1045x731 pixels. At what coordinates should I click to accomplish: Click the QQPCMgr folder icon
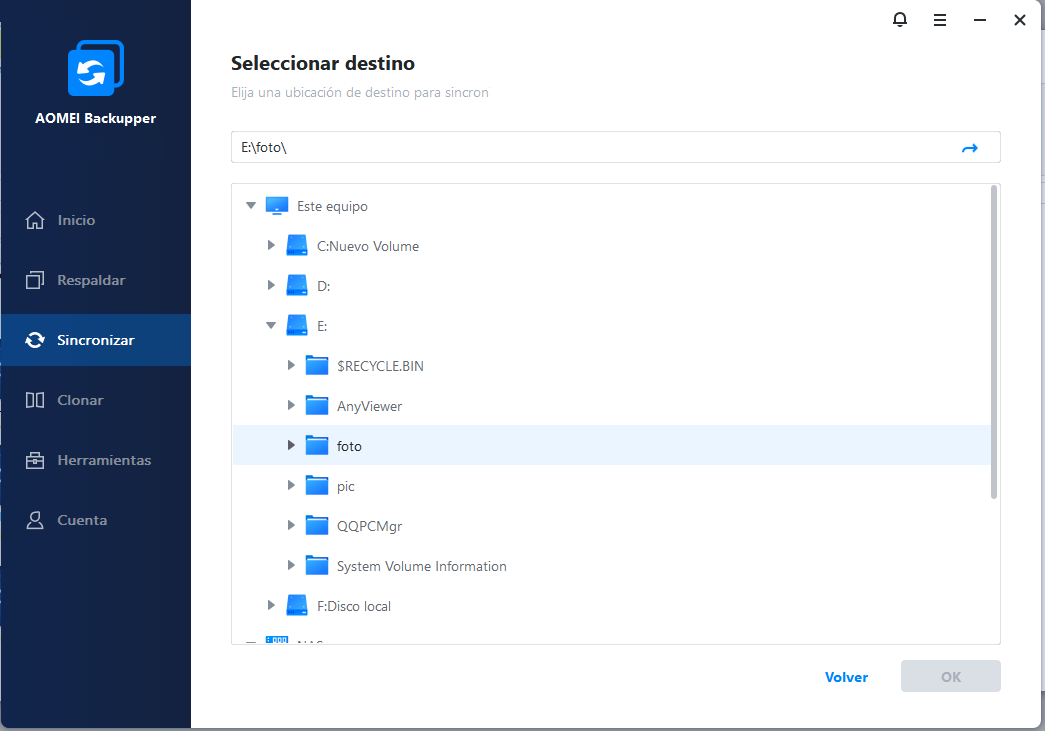(x=317, y=526)
